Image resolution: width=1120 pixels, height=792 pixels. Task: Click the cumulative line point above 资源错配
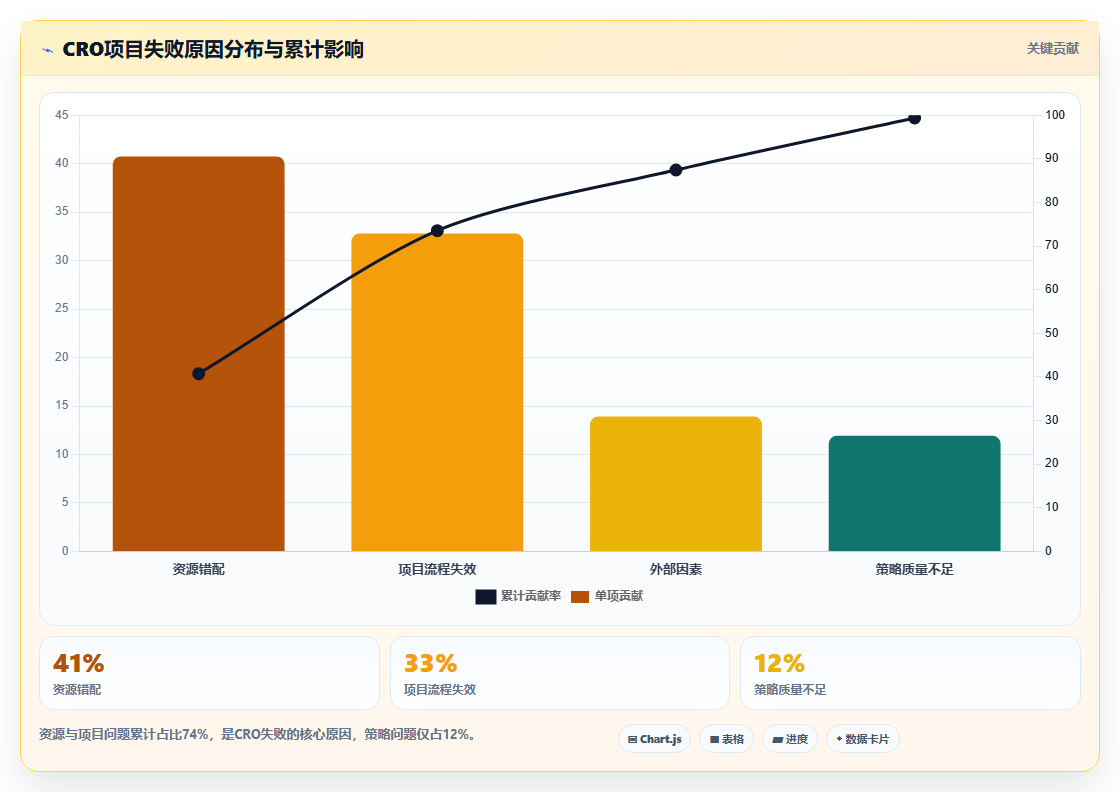(199, 374)
